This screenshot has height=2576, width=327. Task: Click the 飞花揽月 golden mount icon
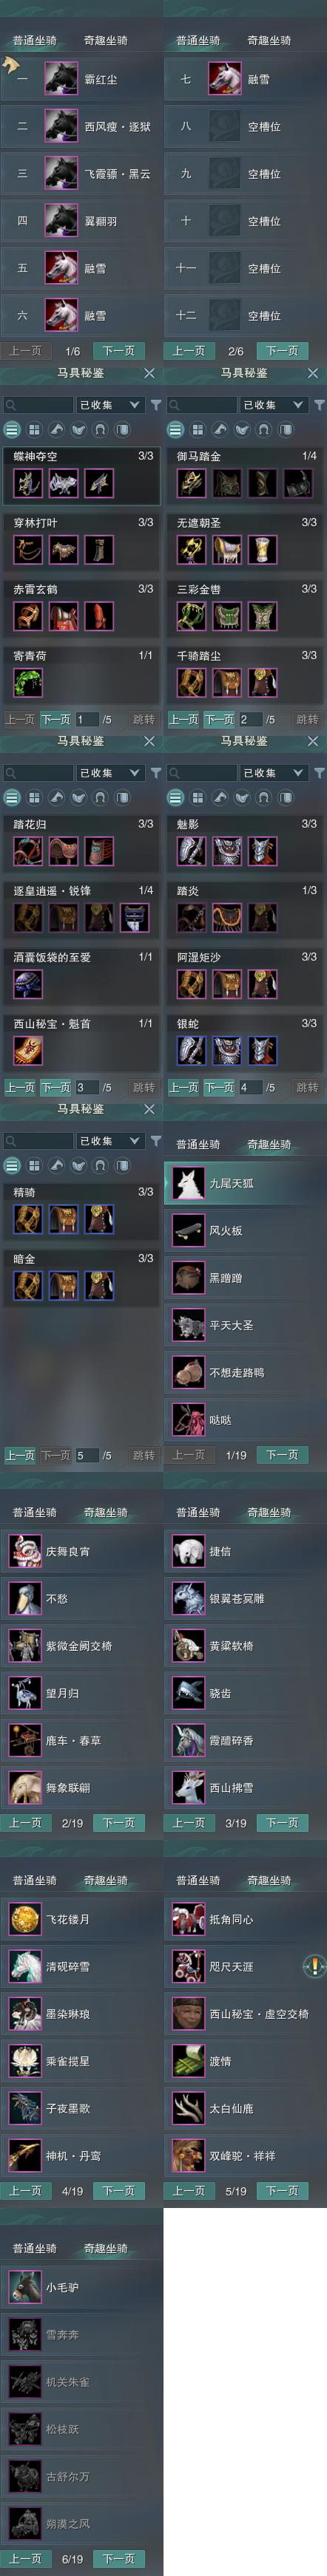click(24, 1918)
